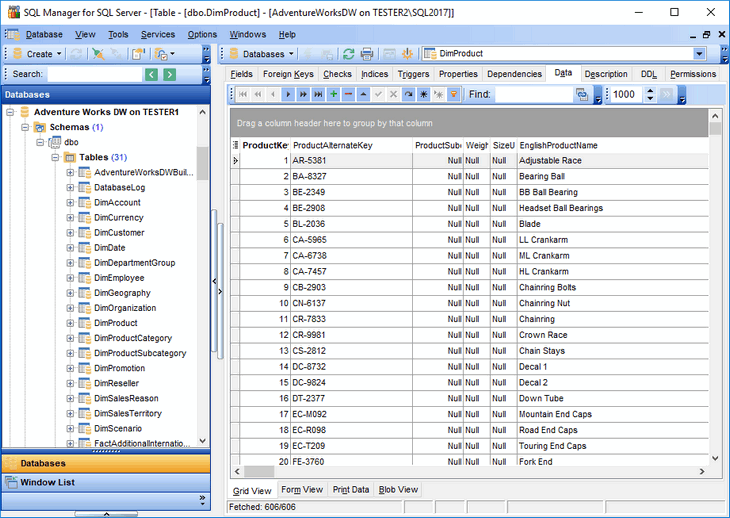Switch to the Form View tab
Screen dimensions: 730x518
pyautogui.click(x=302, y=490)
